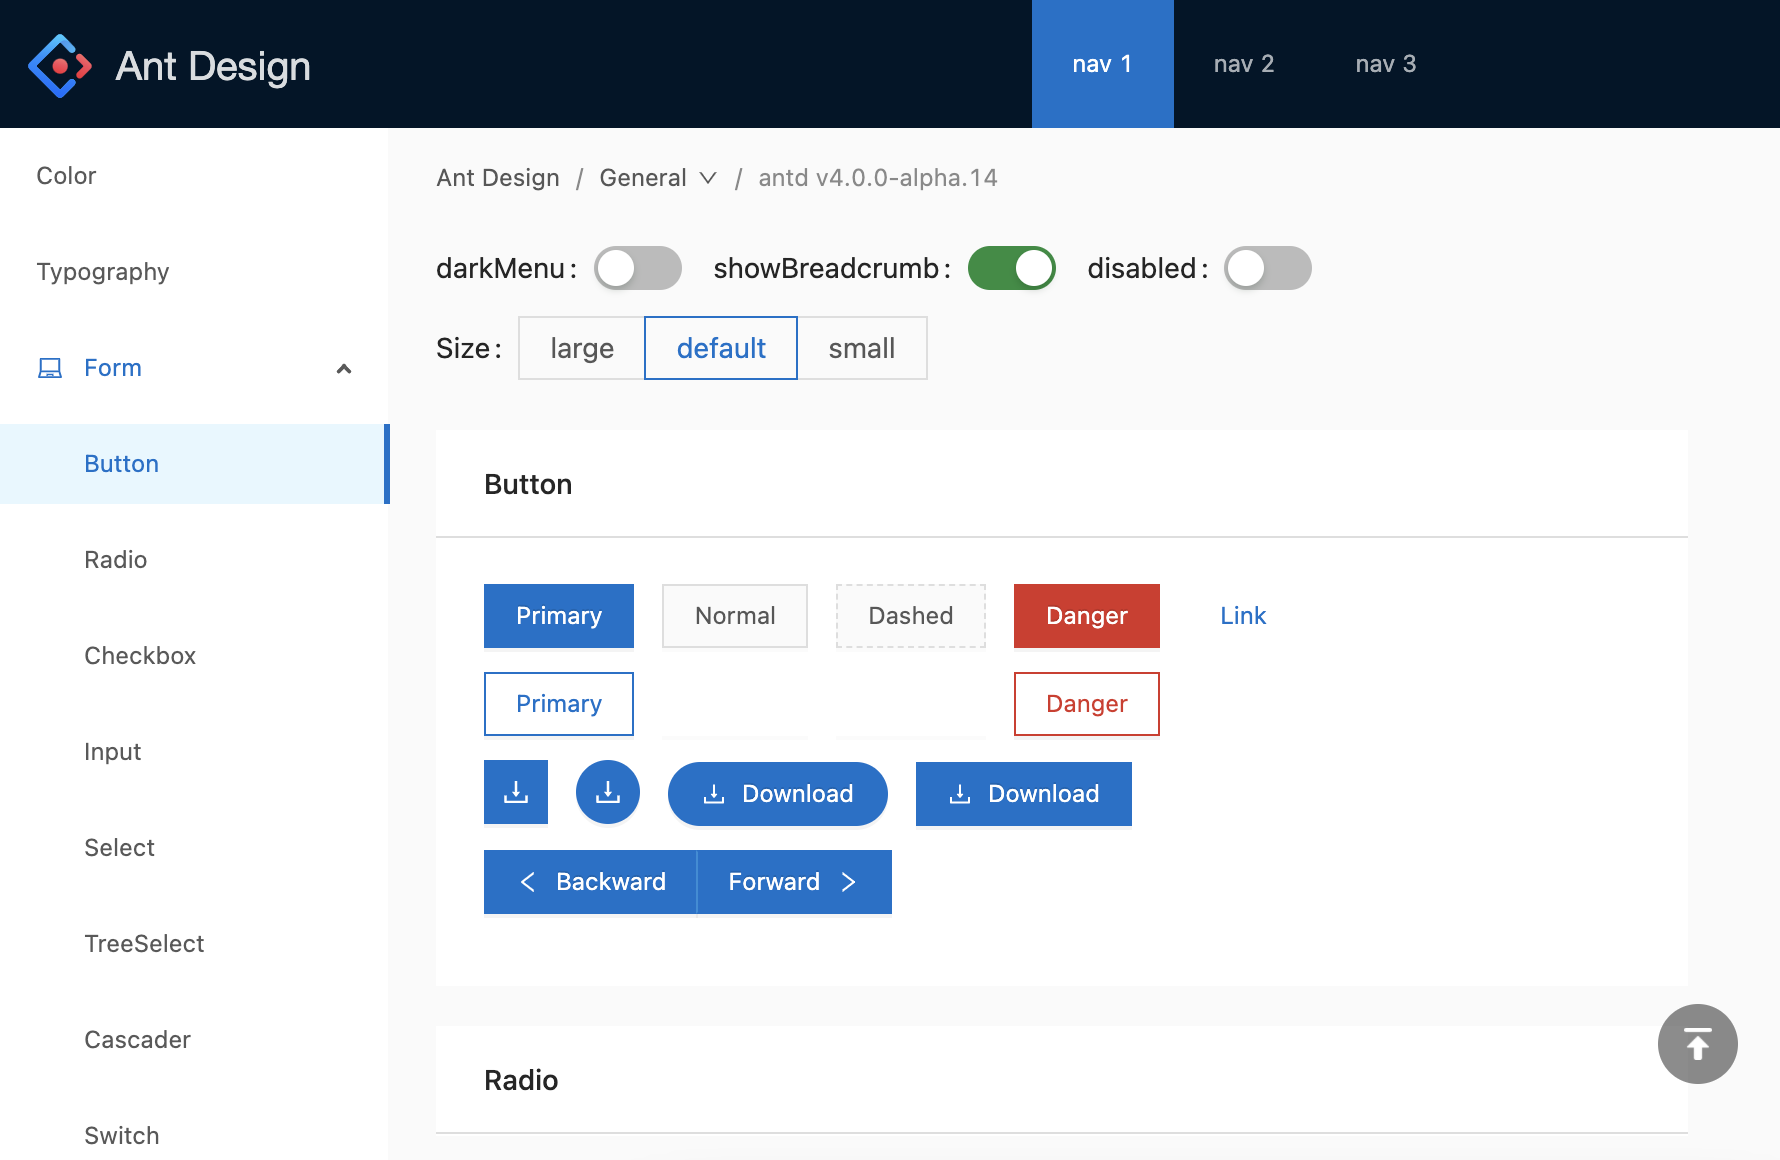Open the Color menu item
This screenshot has height=1160, width=1780.
click(x=194, y=176)
